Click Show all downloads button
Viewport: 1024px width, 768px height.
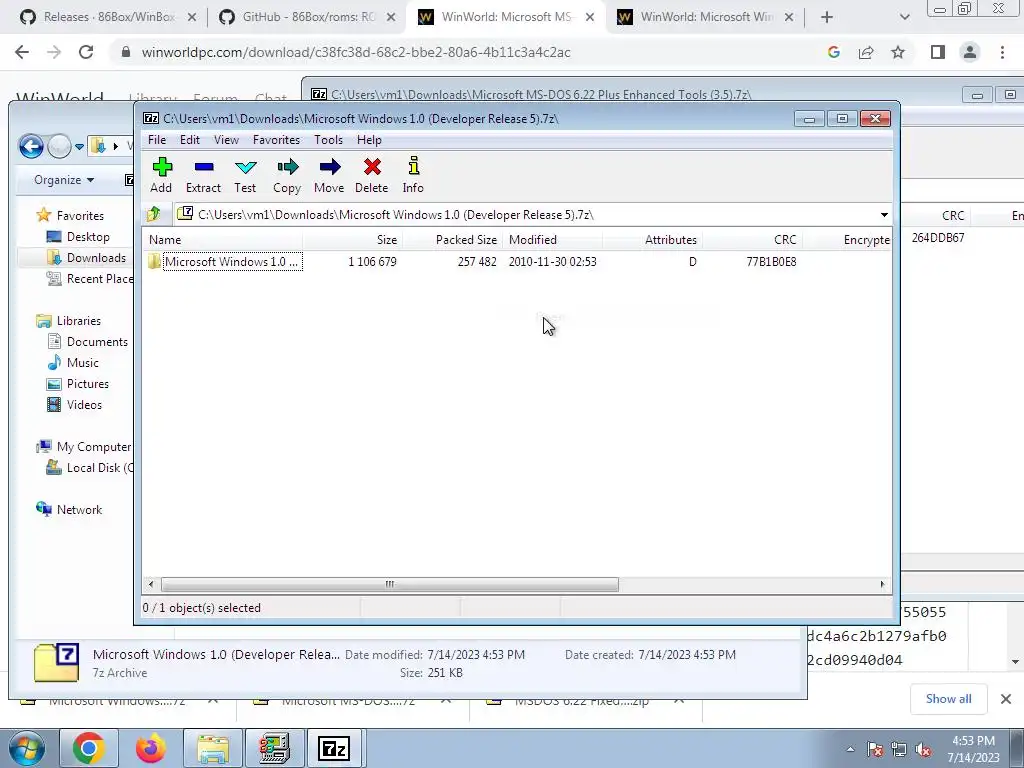pyautogui.click(x=948, y=699)
